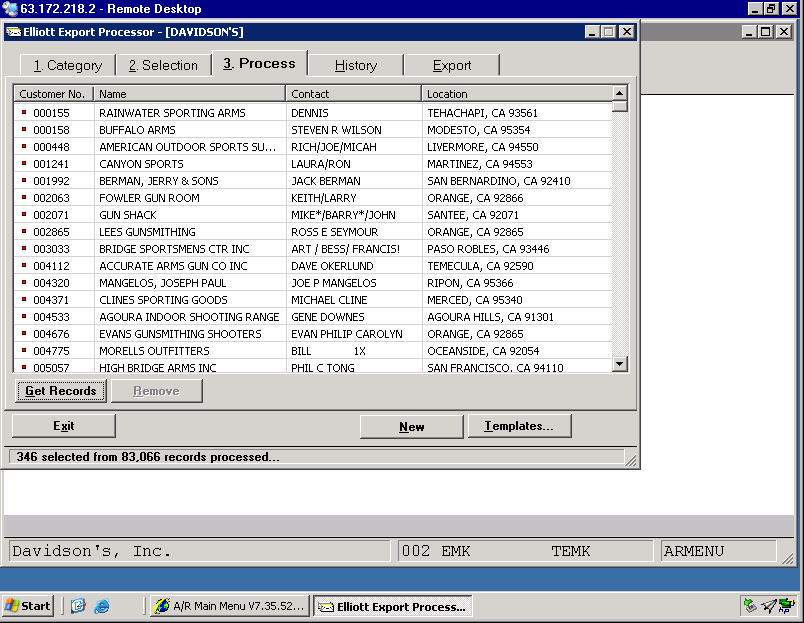Open the Windows Start menu
The height and width of the screenshot is (623, 804).
click(28, 606)
